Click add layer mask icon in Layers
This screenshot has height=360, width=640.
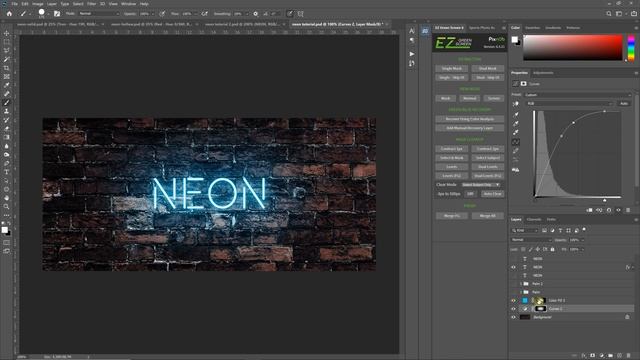(593, 356)
